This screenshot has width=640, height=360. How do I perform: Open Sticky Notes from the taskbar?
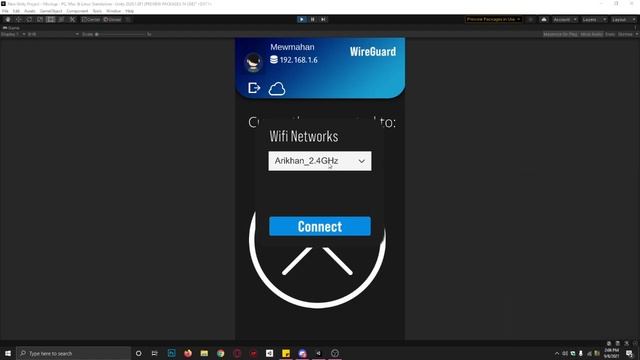coord(286,353)
